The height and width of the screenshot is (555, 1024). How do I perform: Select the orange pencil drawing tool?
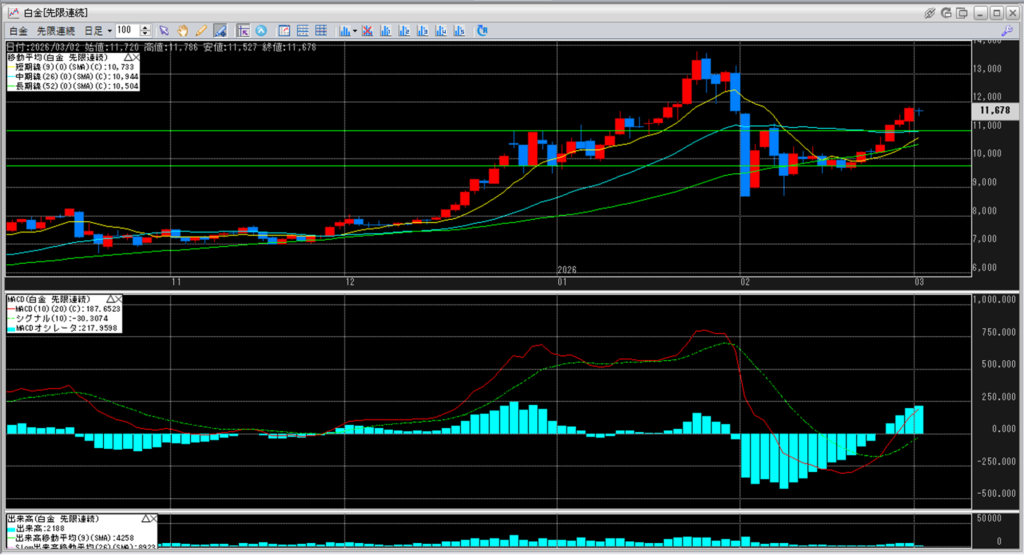click(x=201, y=30)
